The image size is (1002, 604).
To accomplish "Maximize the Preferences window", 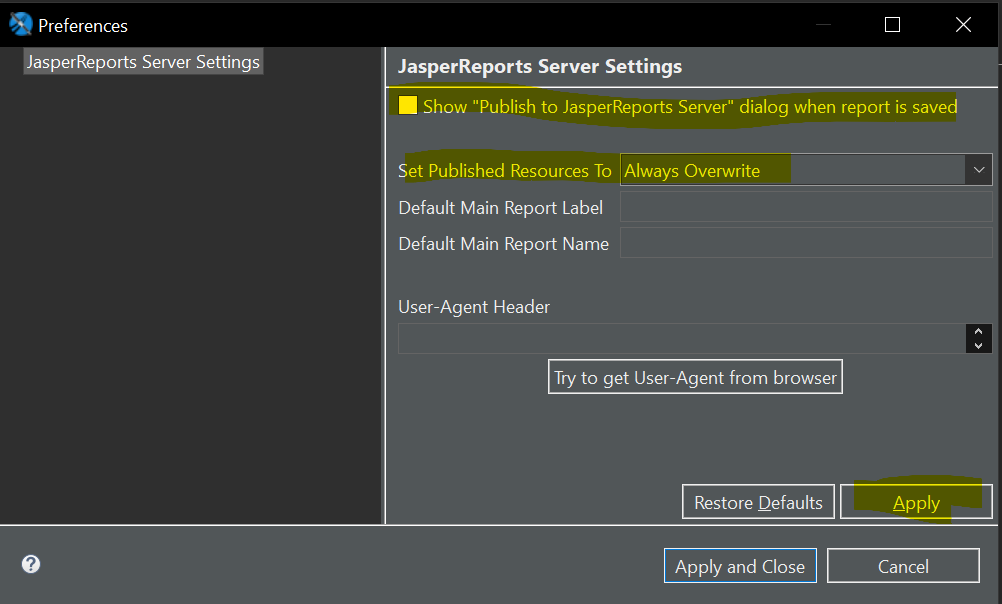I will coord(892,25).
